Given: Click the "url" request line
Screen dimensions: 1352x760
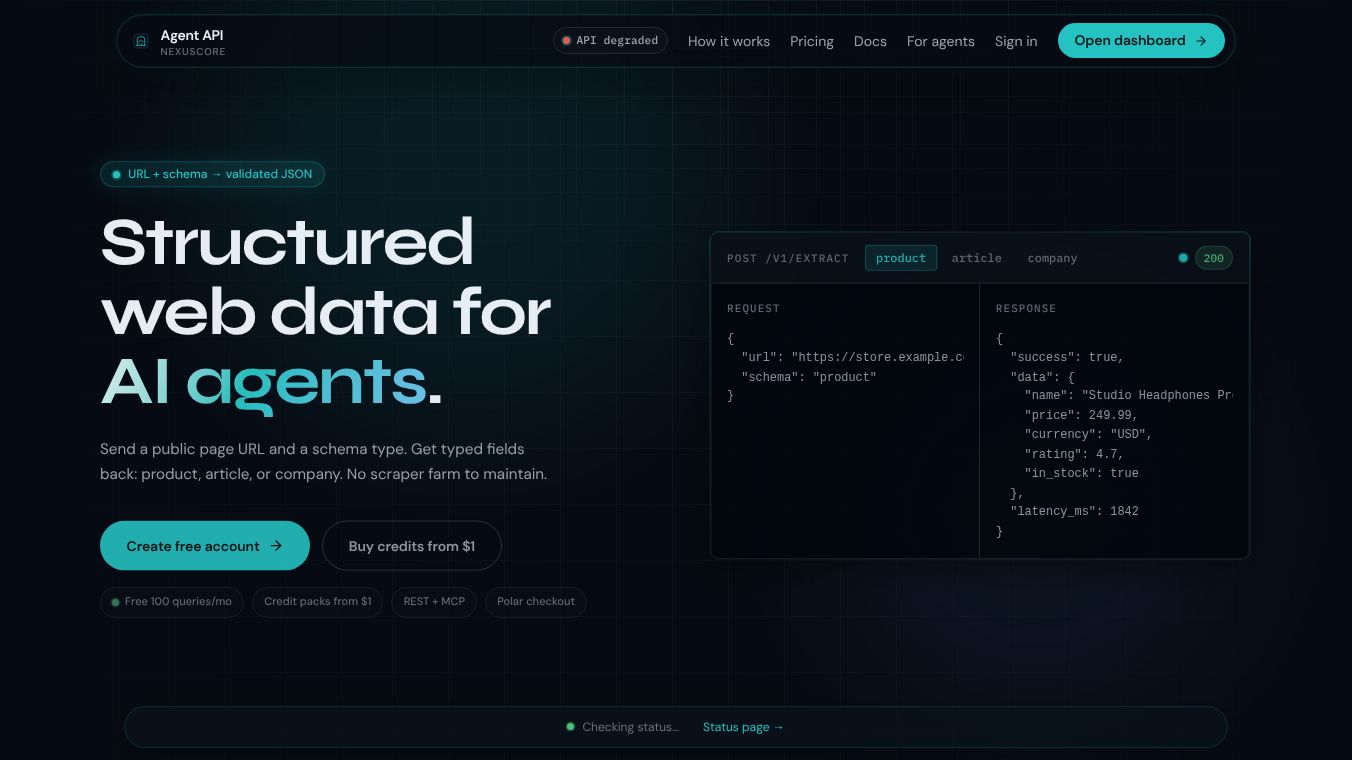Looking at the screenshot, I should 852,357.
